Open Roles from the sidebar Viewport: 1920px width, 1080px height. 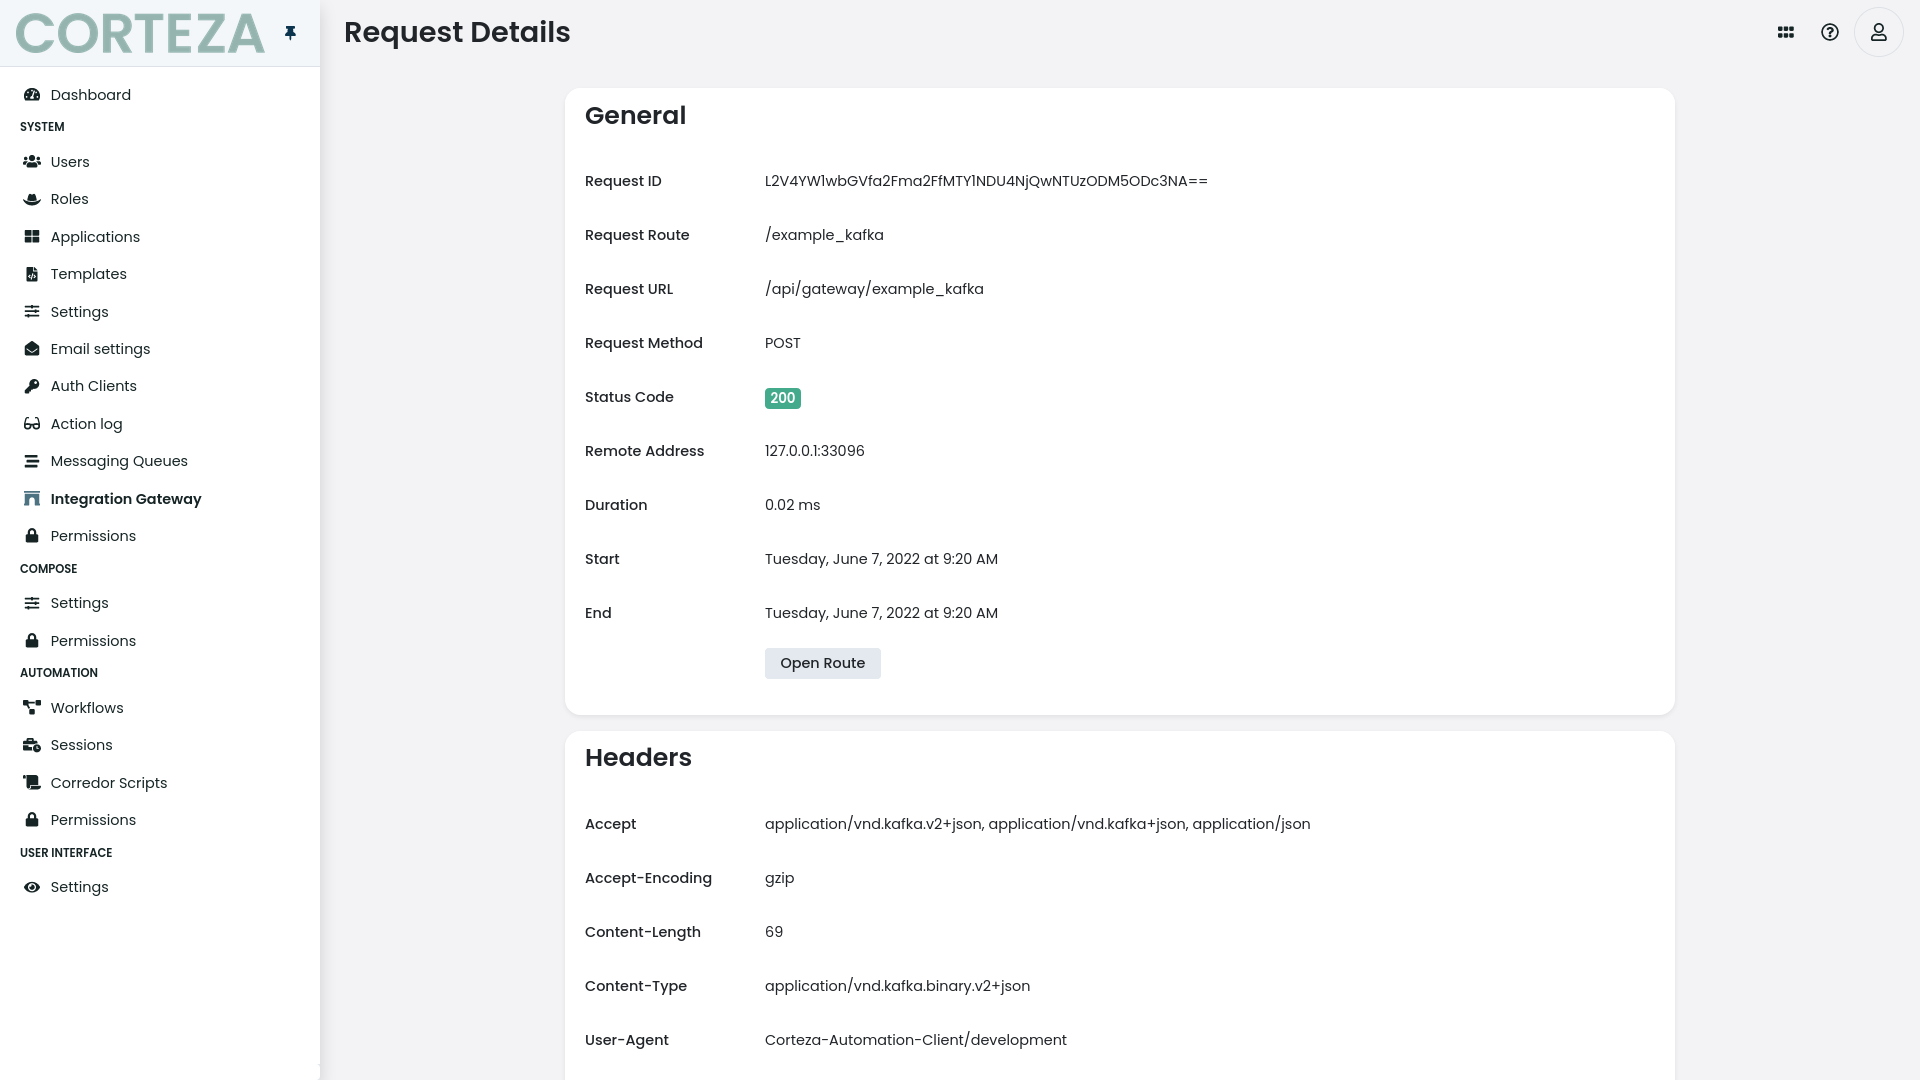click(70, 199)
